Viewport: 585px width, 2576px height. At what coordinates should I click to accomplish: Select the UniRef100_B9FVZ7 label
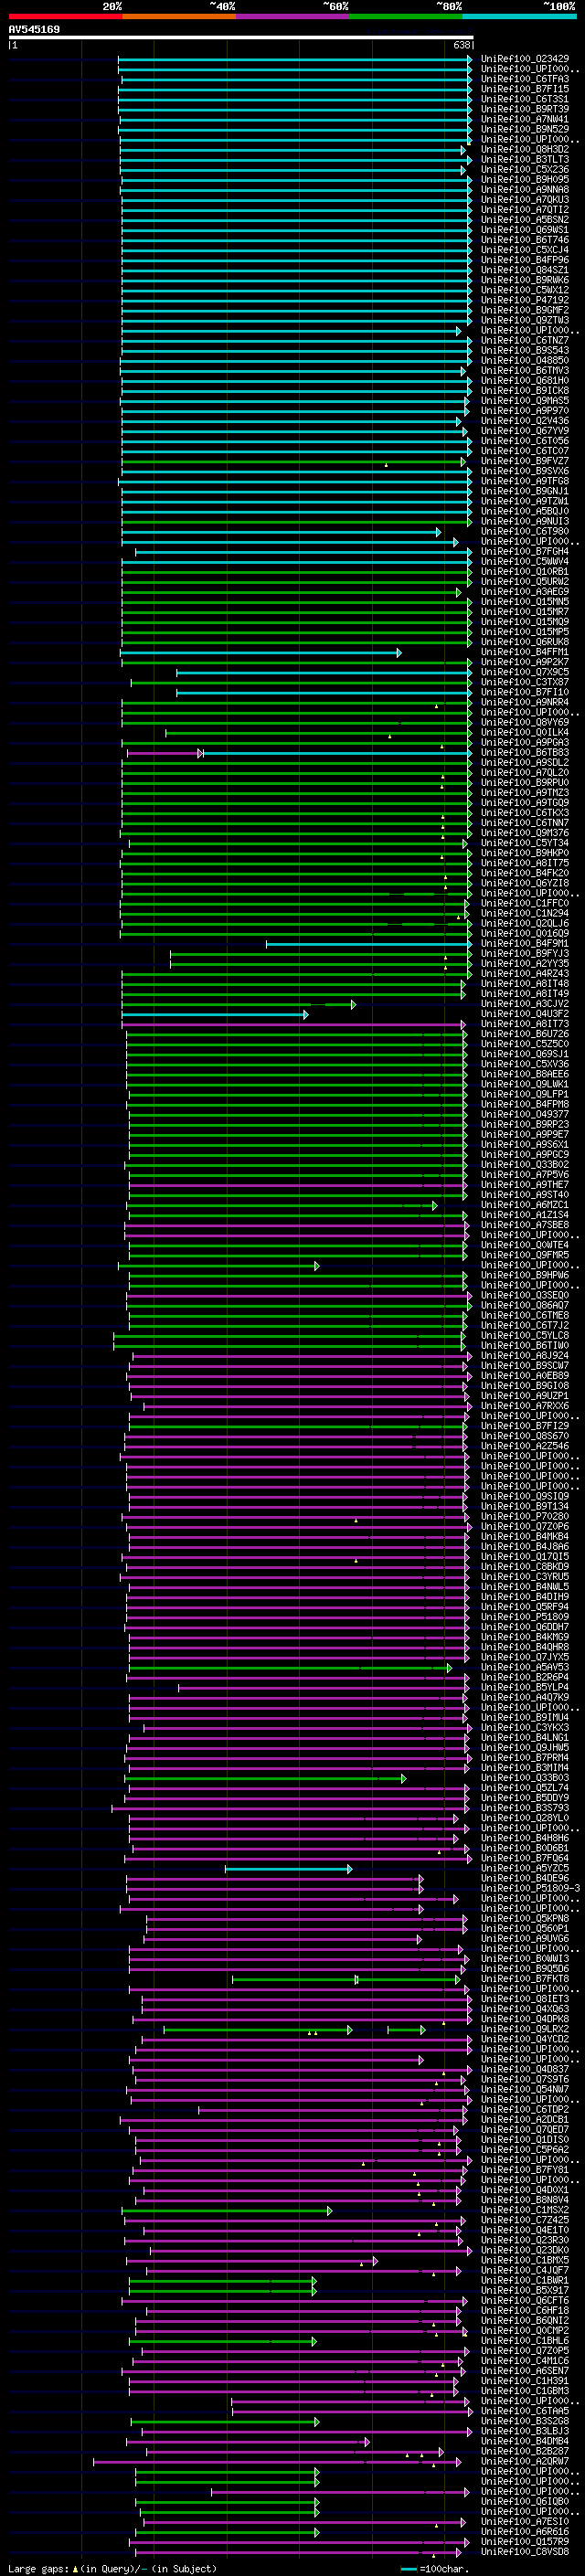point(524,461)
